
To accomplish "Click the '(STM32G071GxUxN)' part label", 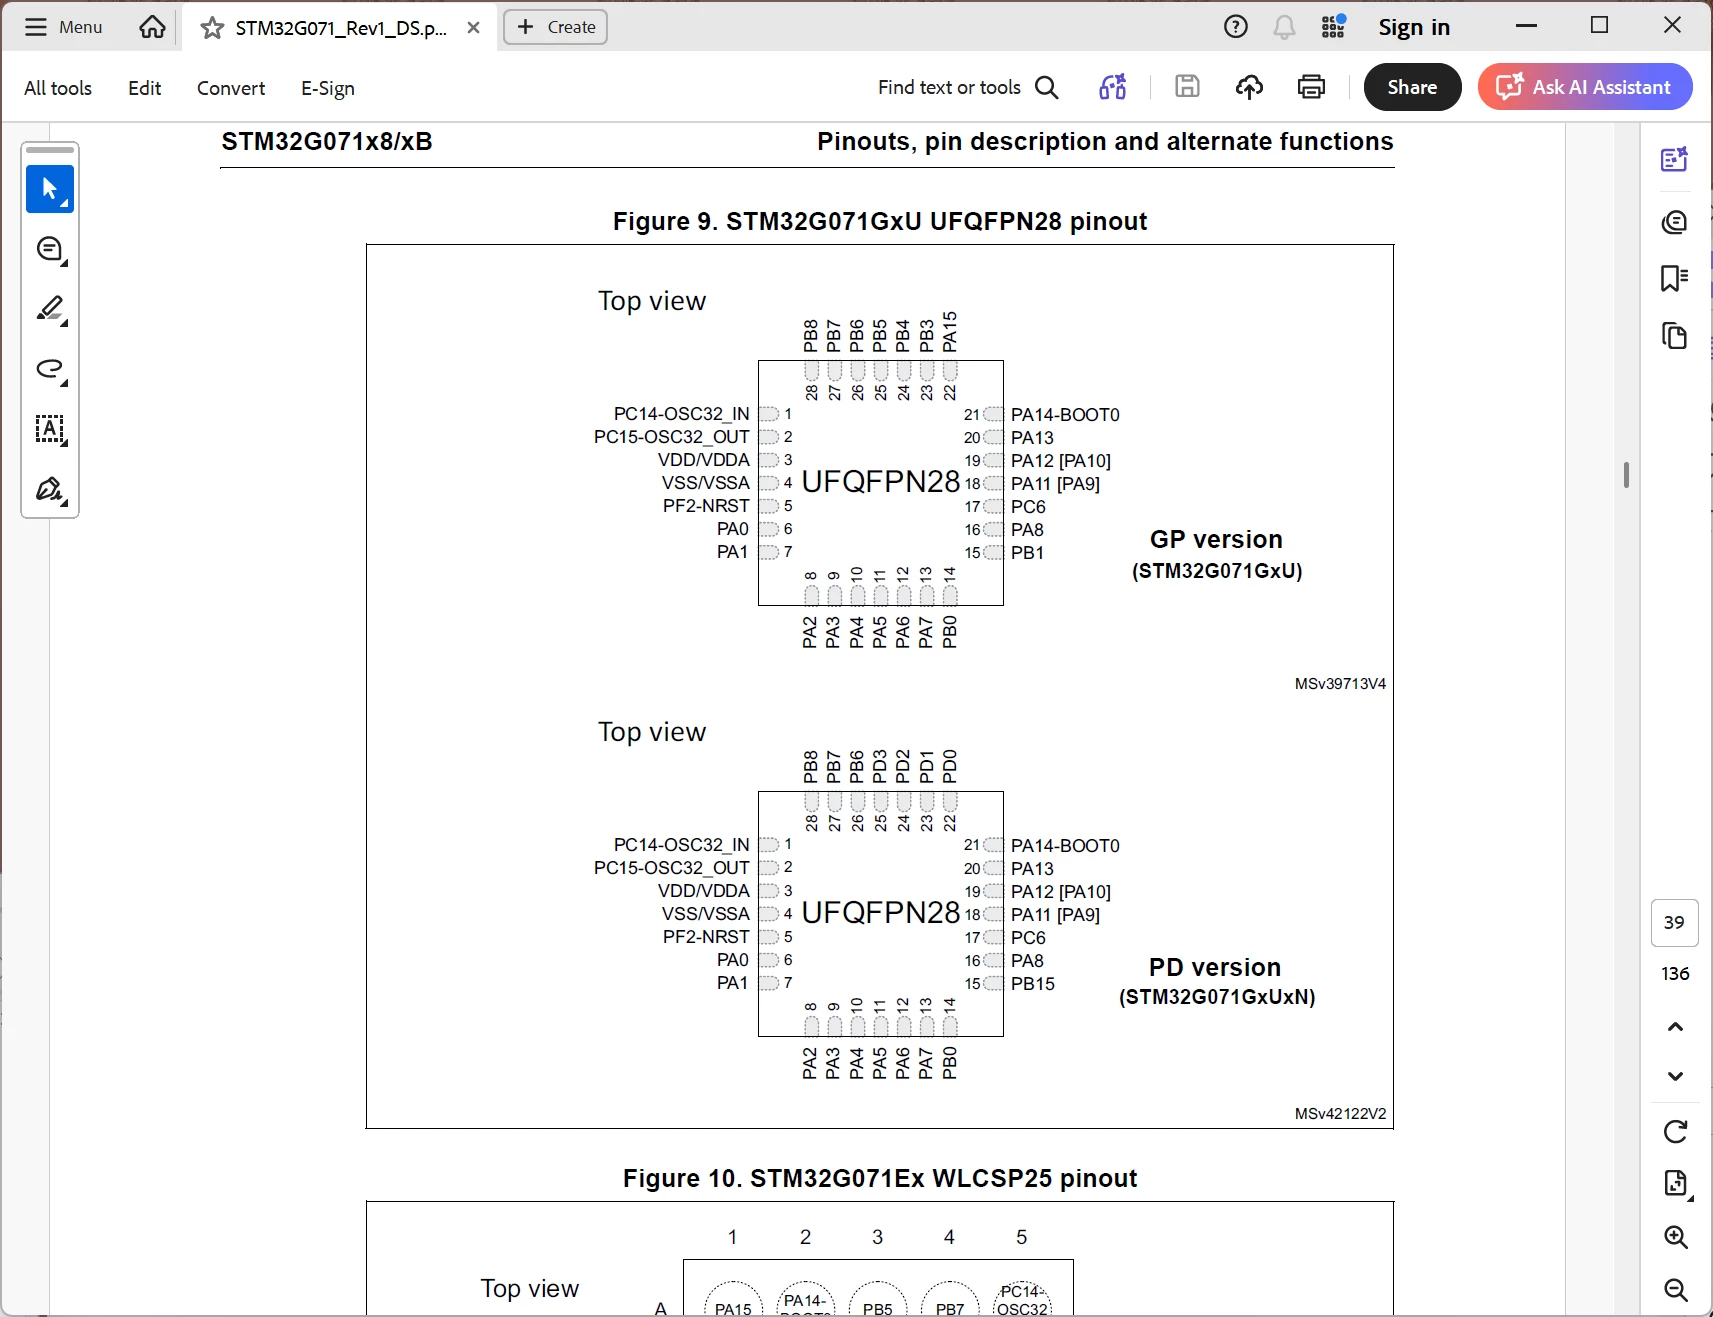I will point(1217,997).
